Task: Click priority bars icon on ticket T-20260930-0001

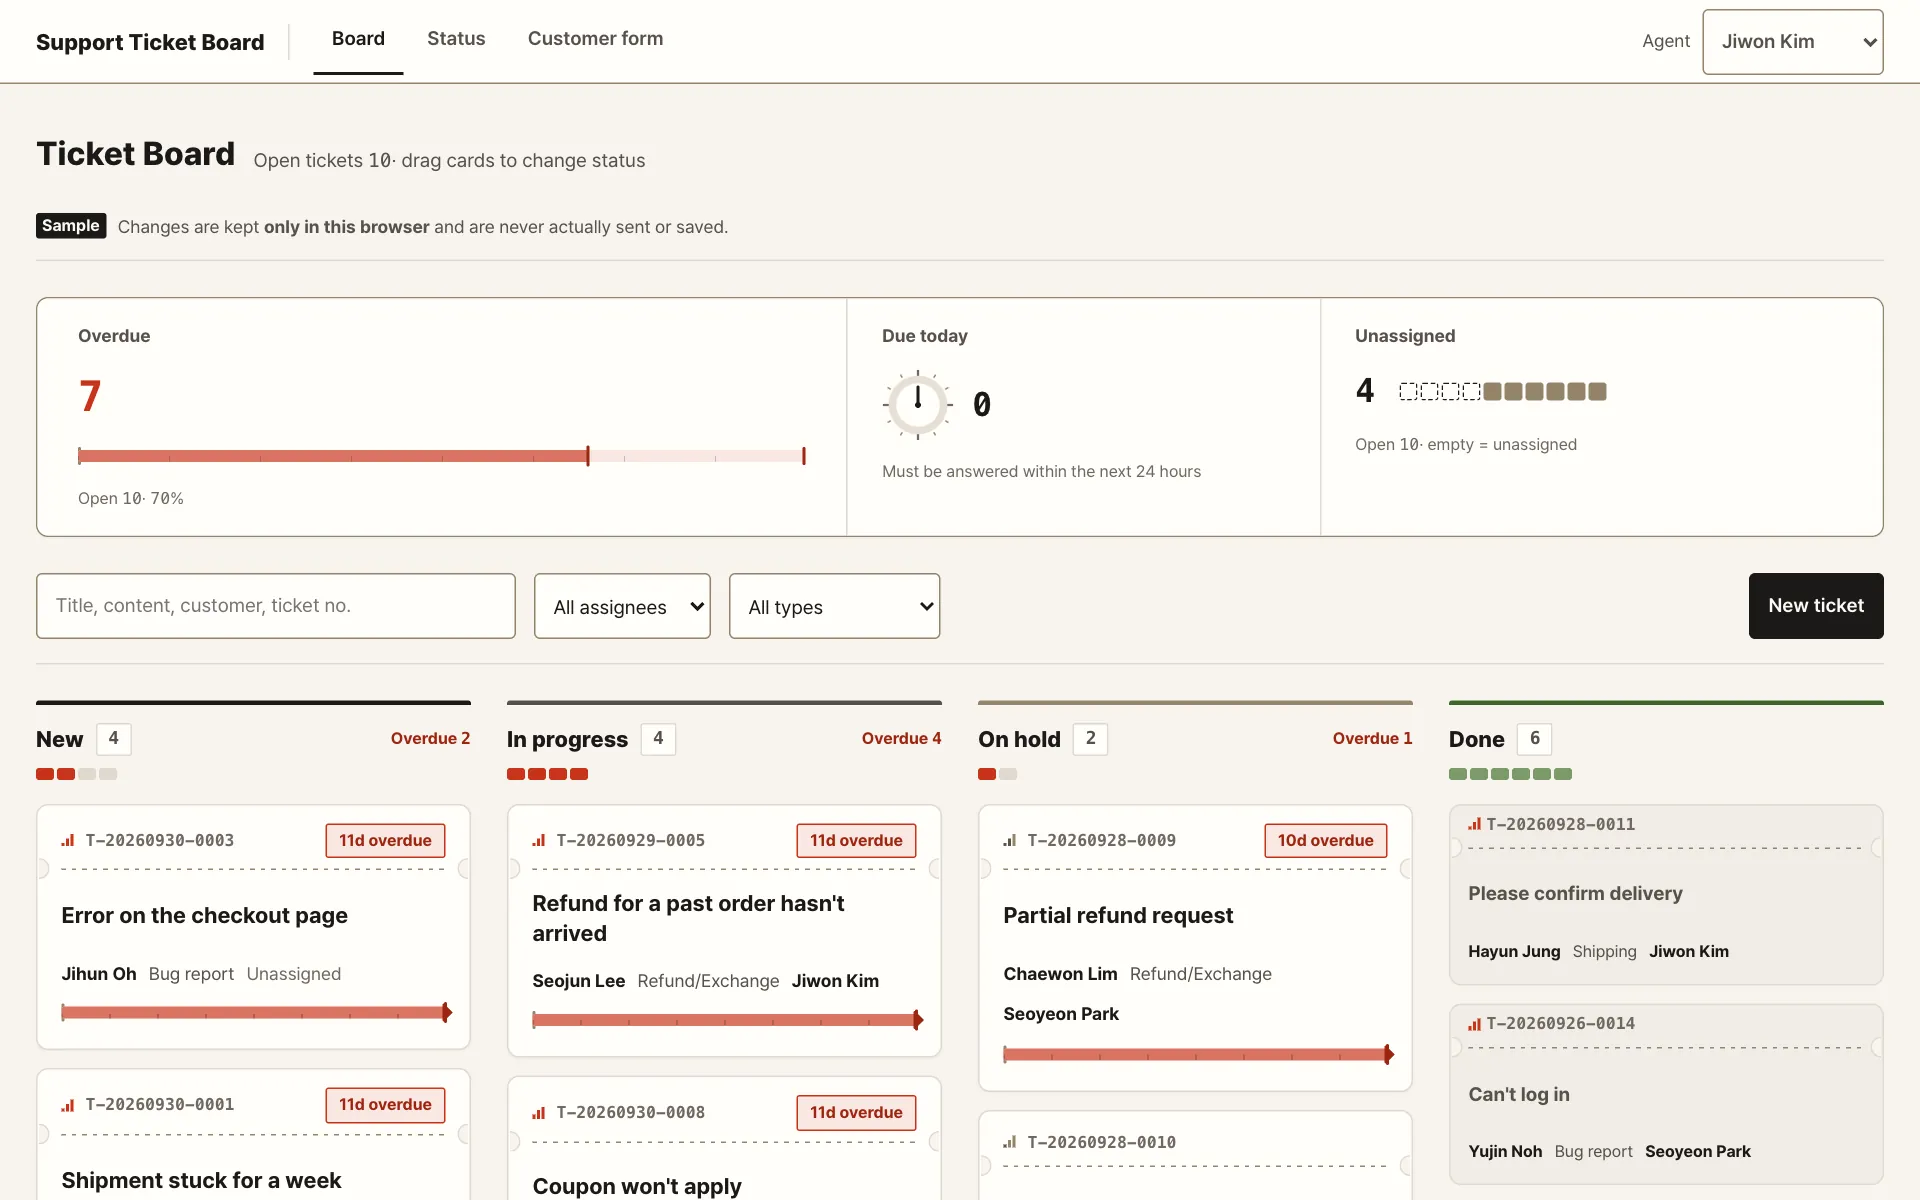Action: [x=68, y=1105]
